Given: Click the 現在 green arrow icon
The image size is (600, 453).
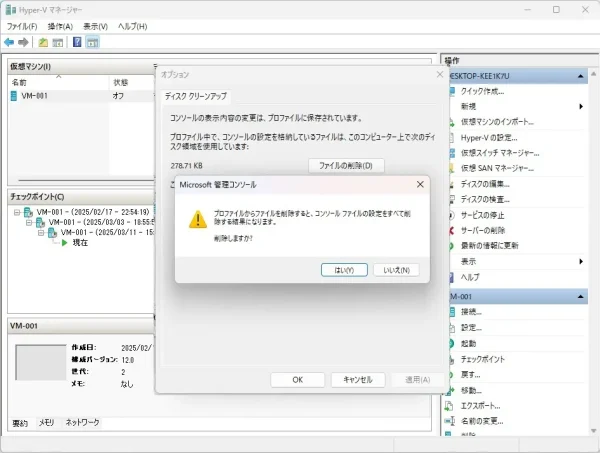Looking at the screenshot, I should [64, 243].
